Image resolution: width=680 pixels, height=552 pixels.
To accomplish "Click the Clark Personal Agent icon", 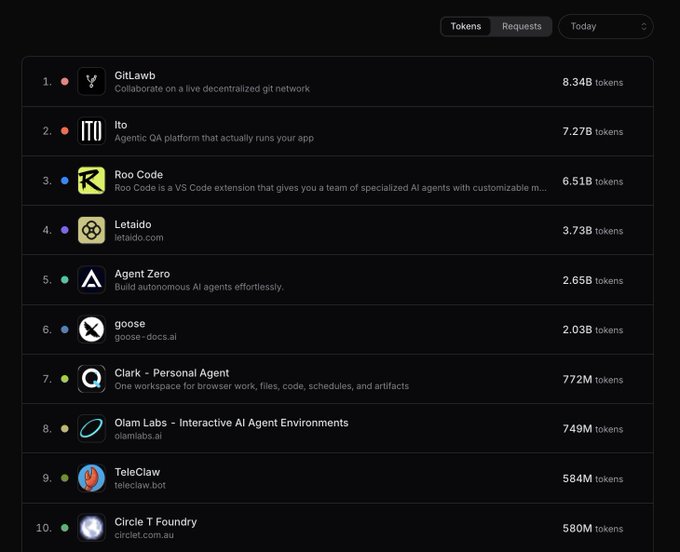I will tap(91, 379).
